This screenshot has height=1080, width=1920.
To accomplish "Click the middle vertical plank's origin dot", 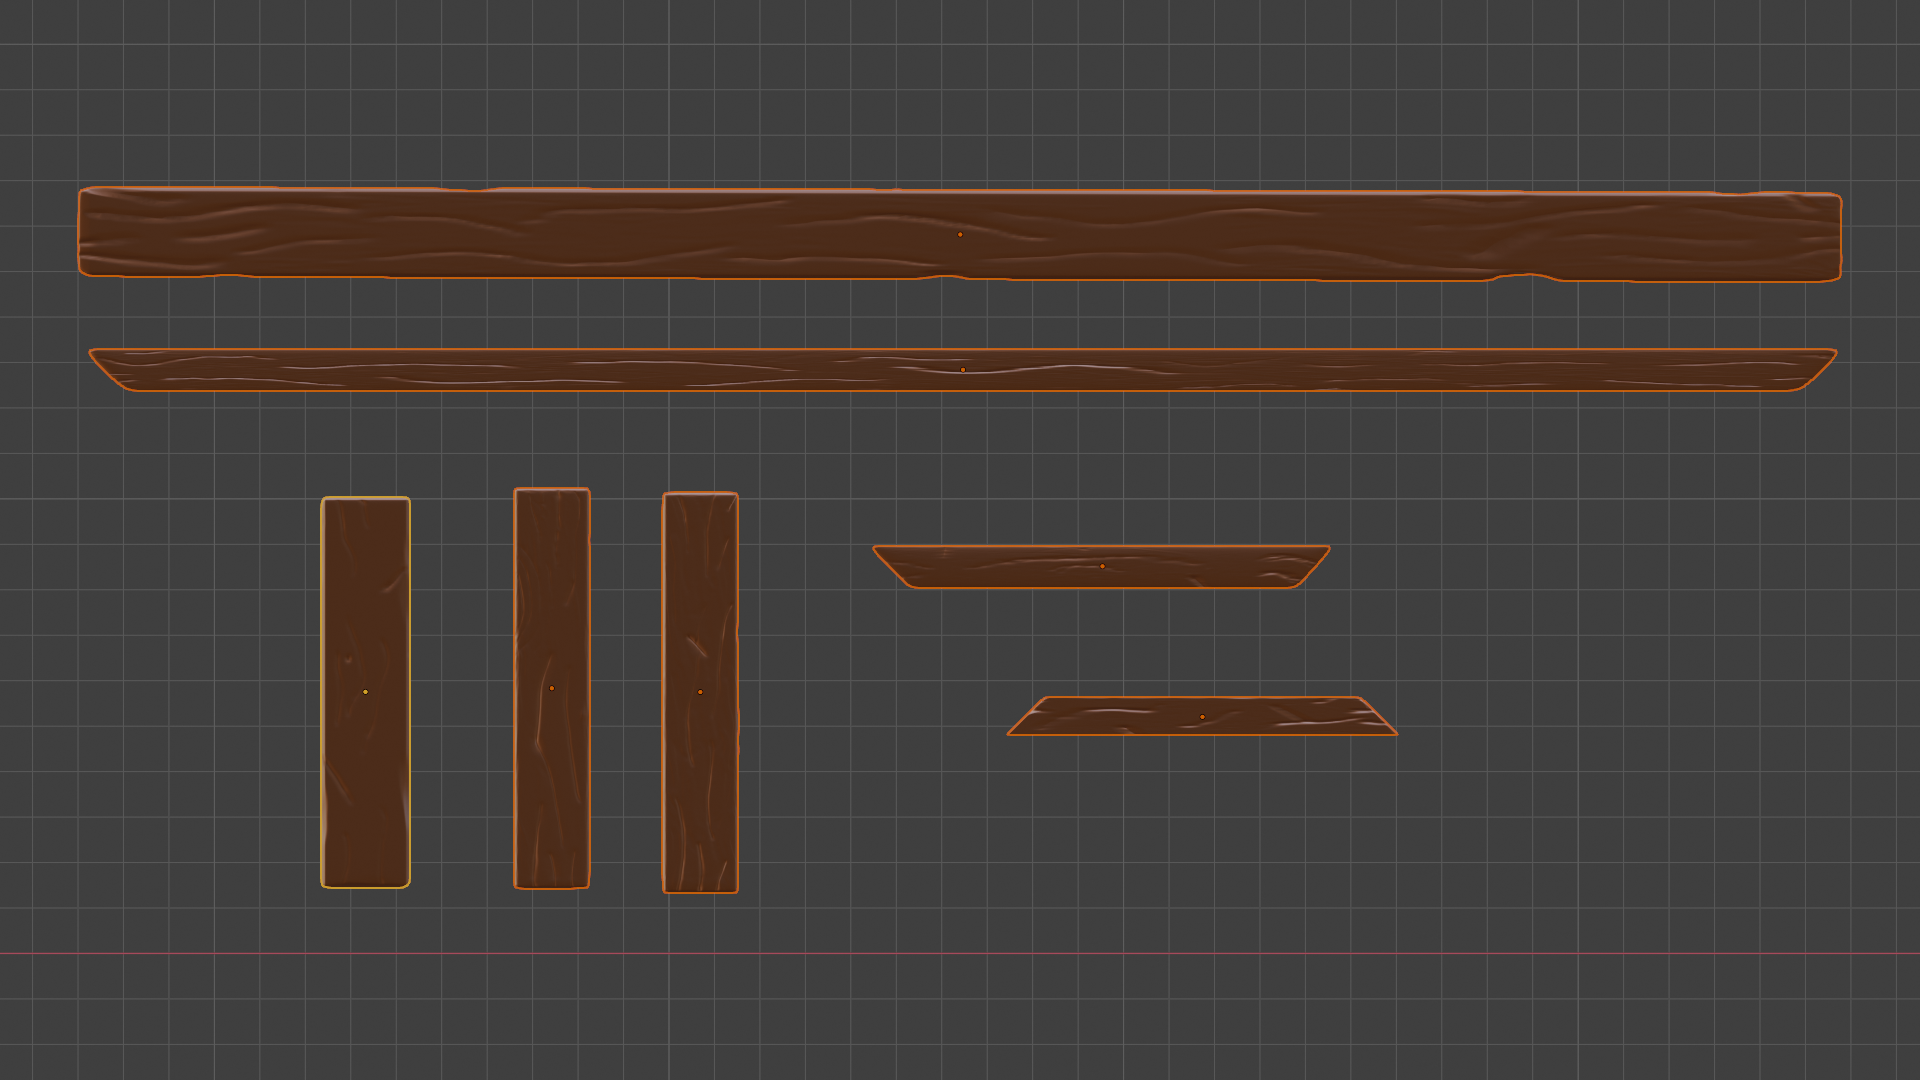I will pyautogui.click(x=551, y=688).
